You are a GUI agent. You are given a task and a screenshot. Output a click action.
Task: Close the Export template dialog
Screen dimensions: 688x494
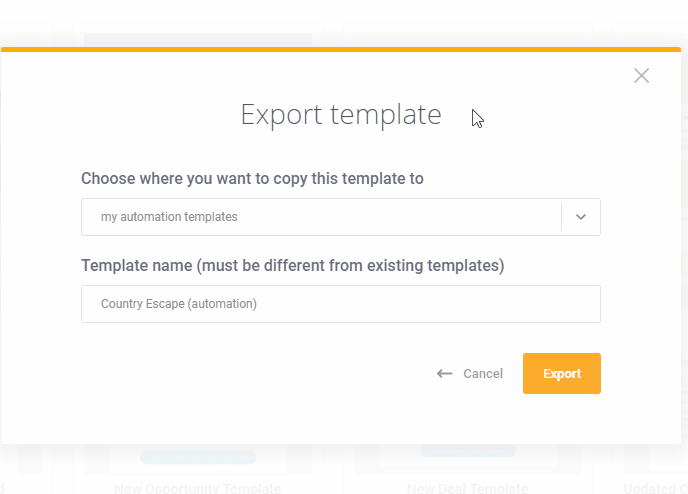coord(641,75)
